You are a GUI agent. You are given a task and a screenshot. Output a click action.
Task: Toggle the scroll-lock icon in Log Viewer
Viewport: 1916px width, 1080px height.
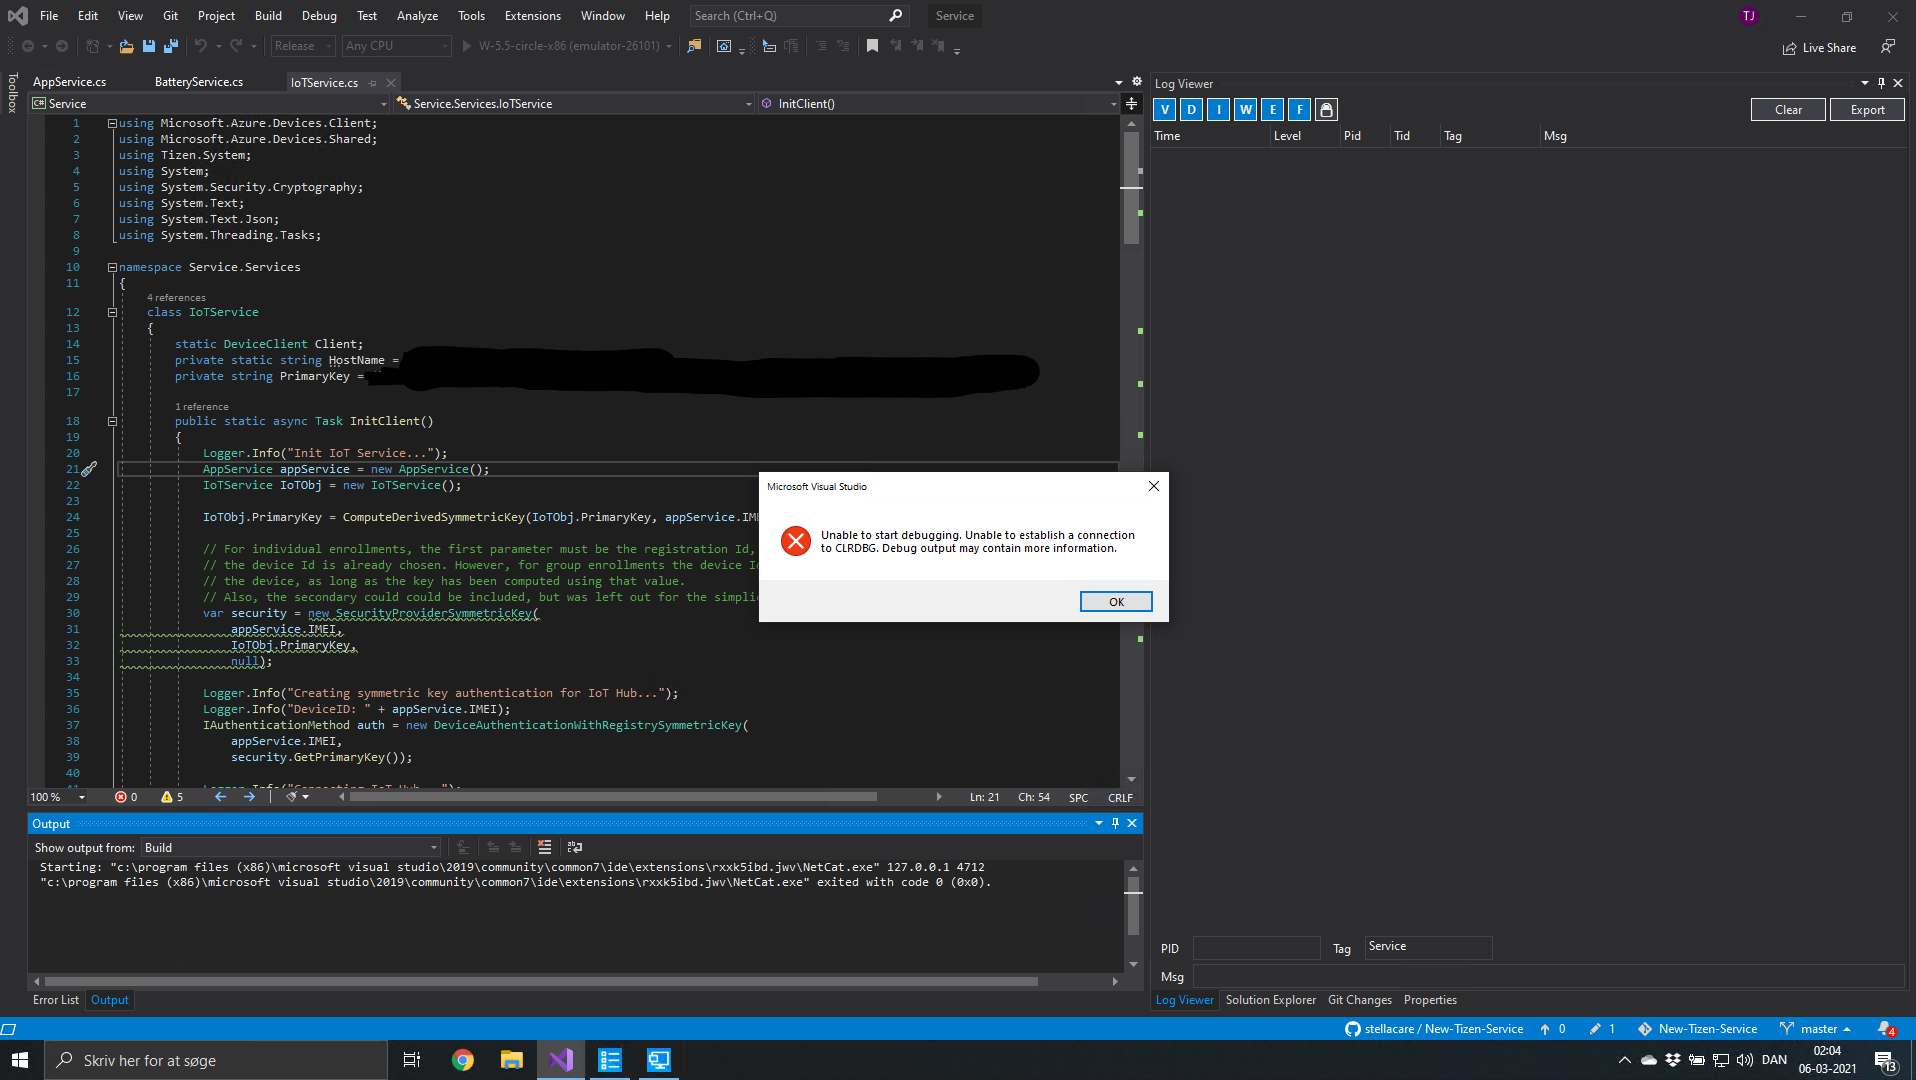coord(1326,109)
